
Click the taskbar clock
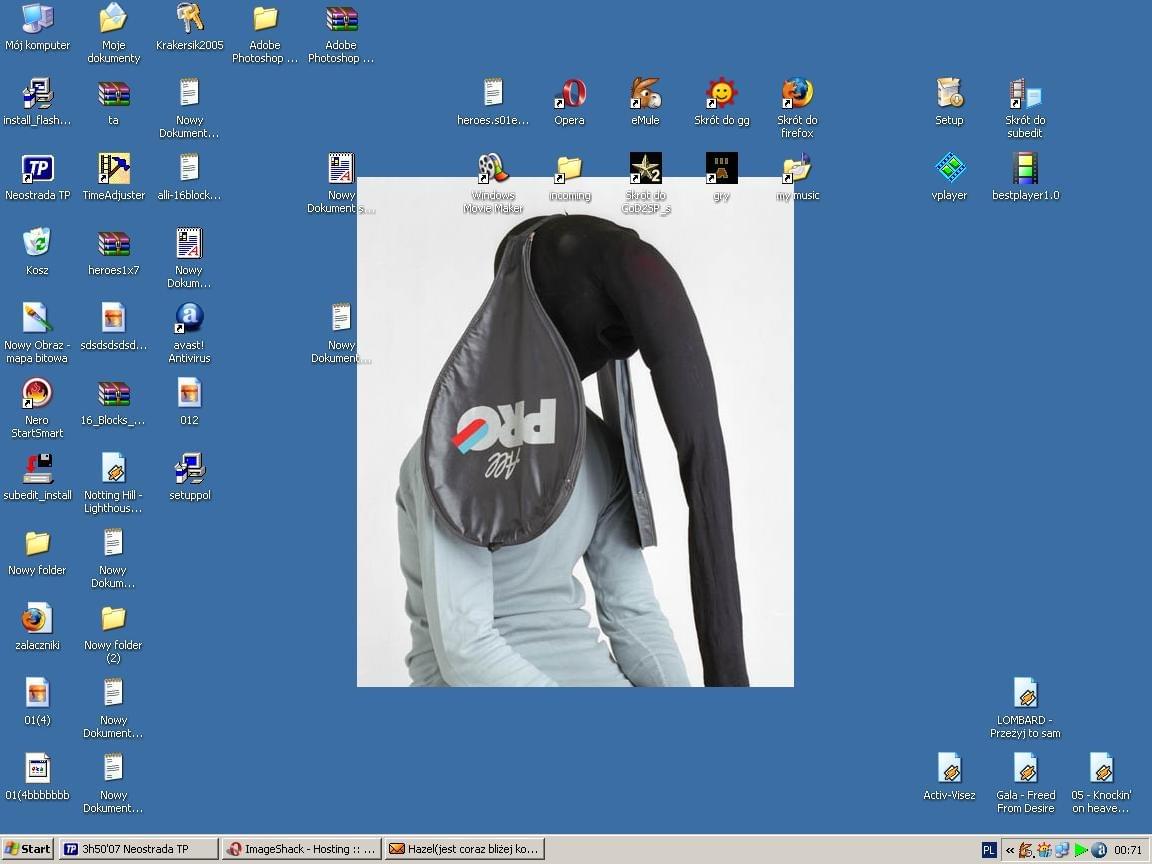click(x=1128, y=850)
